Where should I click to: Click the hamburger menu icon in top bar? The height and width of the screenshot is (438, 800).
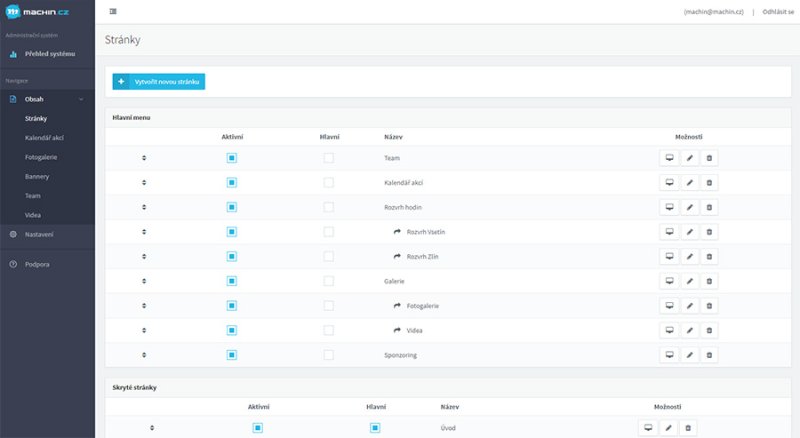coord(113,11)
